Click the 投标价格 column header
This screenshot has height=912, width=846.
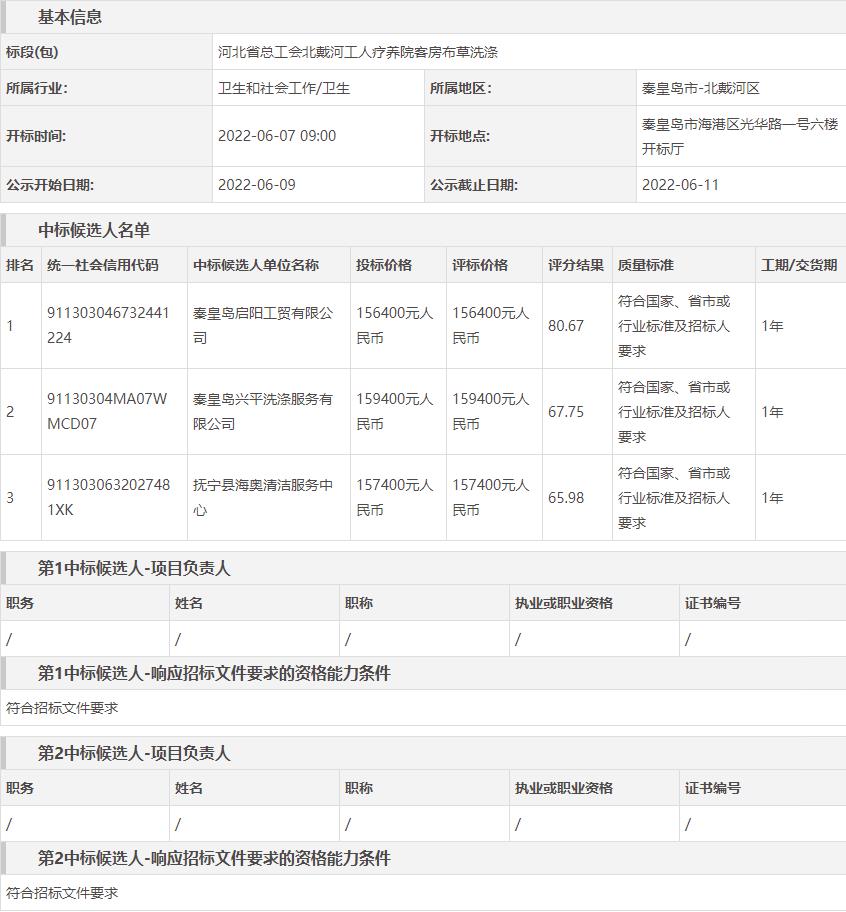(384, 265)
